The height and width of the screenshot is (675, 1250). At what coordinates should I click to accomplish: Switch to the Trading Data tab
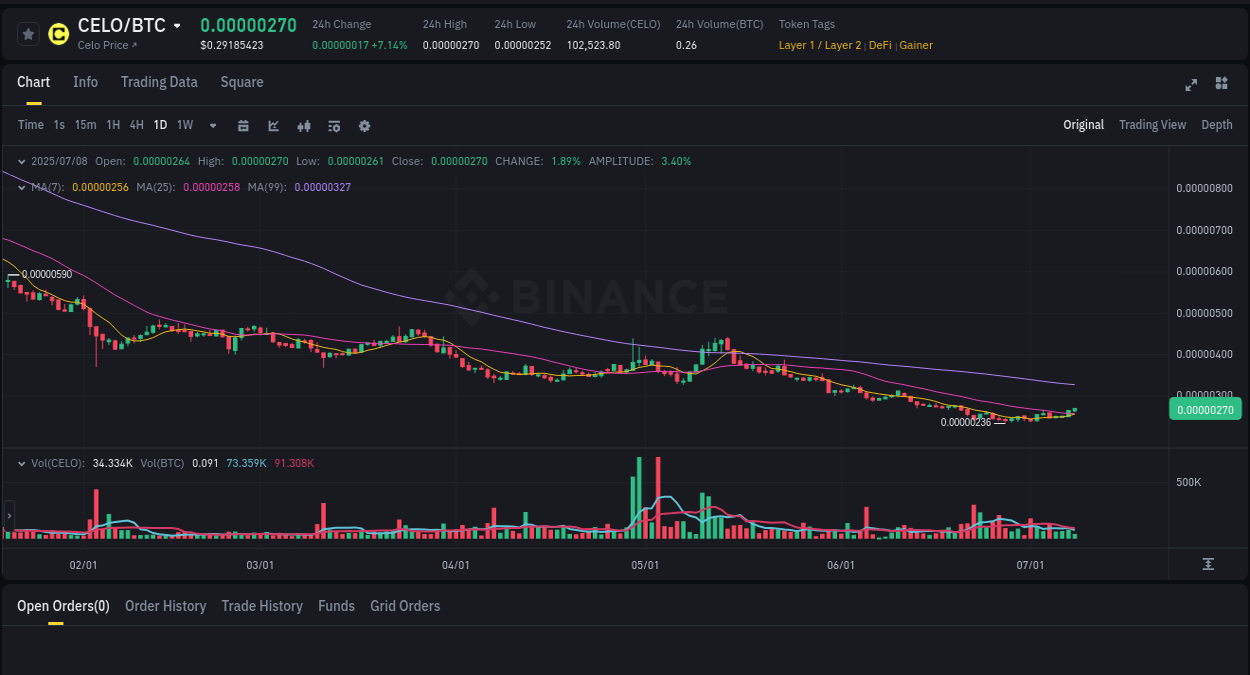(x=159, y=82)
